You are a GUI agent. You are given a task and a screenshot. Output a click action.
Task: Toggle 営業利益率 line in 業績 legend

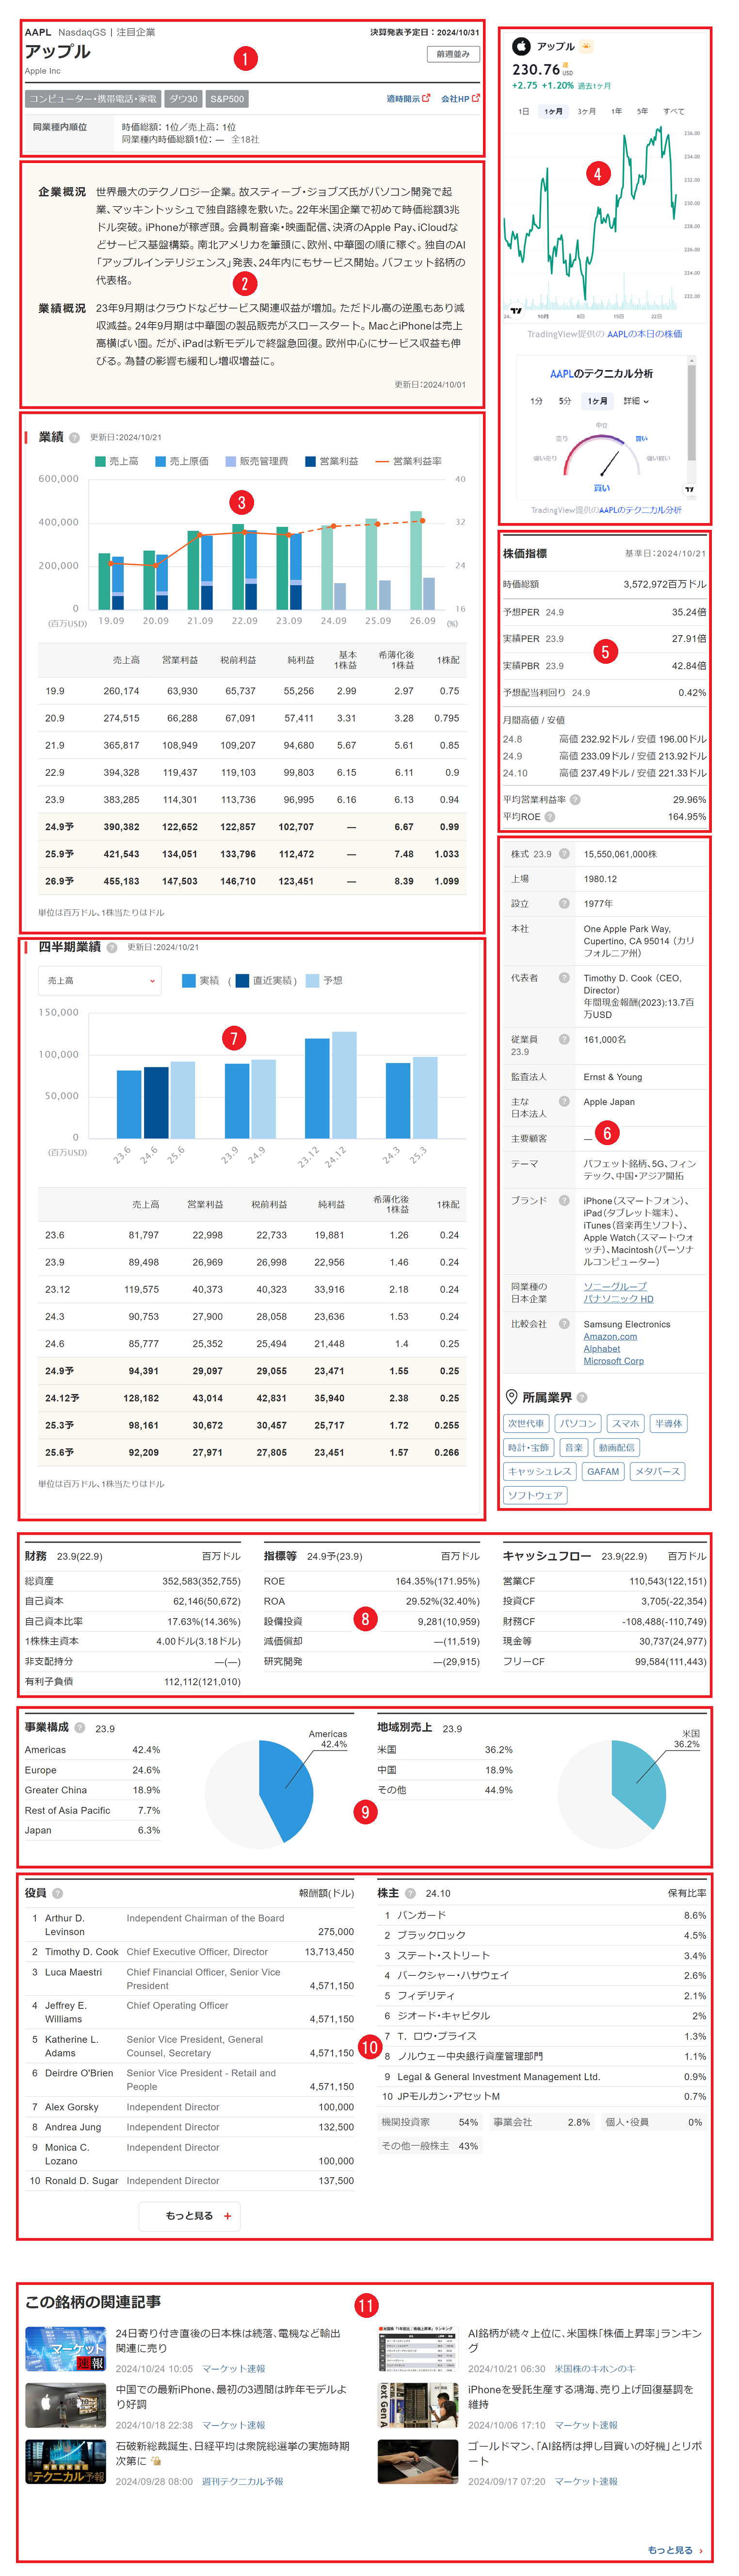tap(408, 461)
